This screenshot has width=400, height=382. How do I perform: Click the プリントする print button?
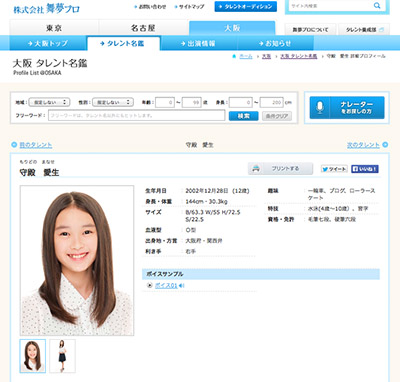point(280,169)
